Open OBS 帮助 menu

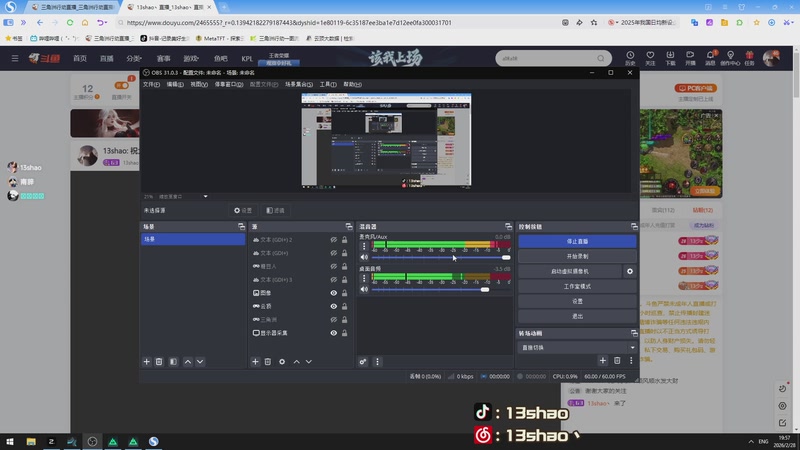coord(353,84)
